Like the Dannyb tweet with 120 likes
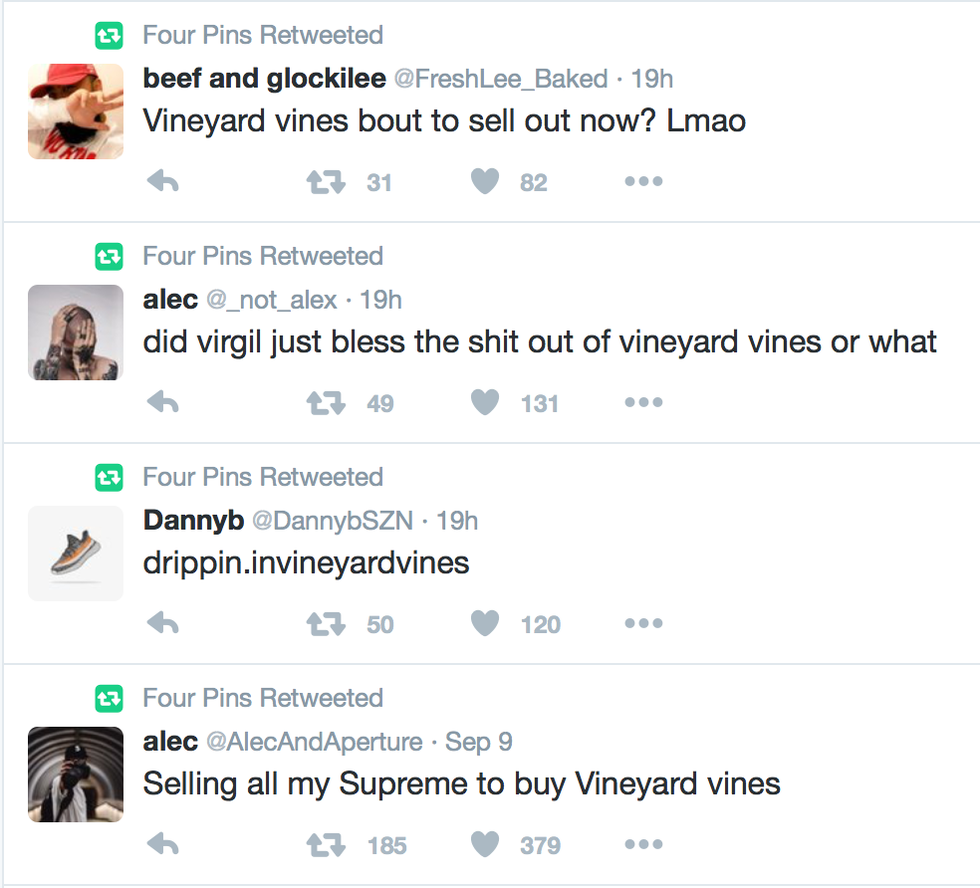This screenshot has width=980, height=888. click(485, 624)
